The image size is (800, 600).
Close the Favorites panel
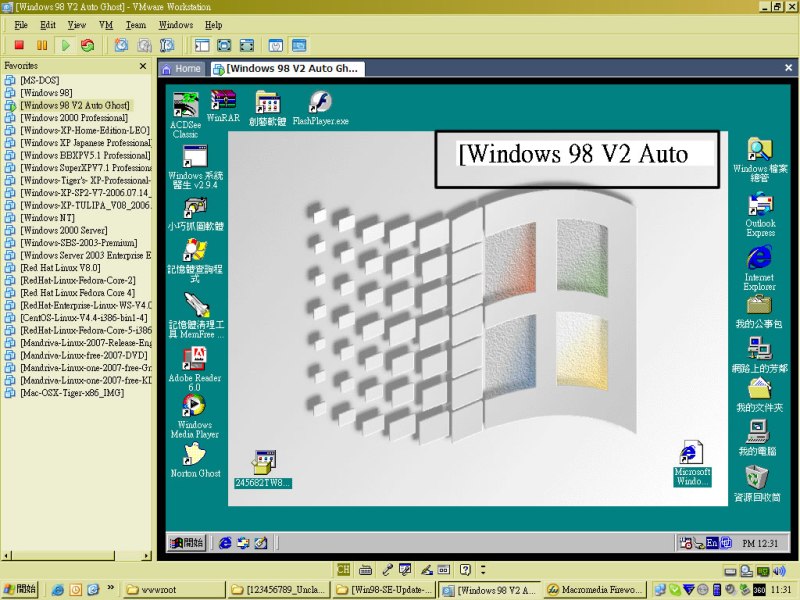tap(143, 66)
